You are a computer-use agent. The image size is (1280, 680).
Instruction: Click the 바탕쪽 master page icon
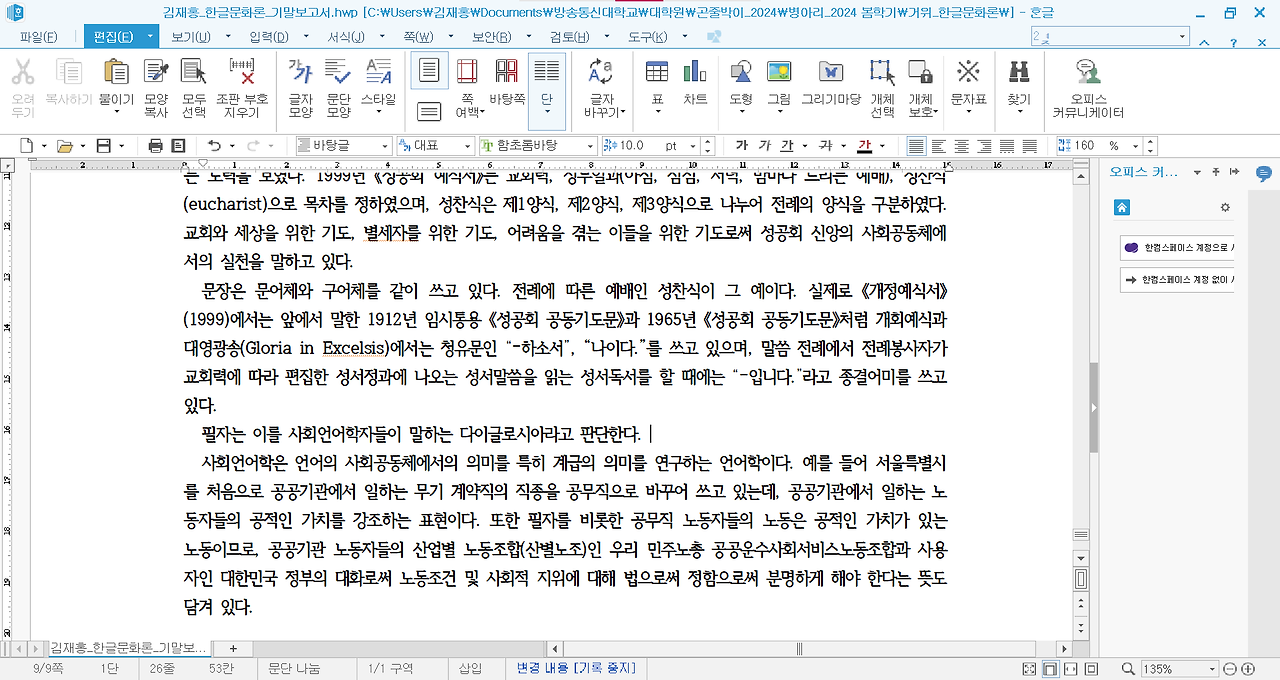click(x=507, y=72)
